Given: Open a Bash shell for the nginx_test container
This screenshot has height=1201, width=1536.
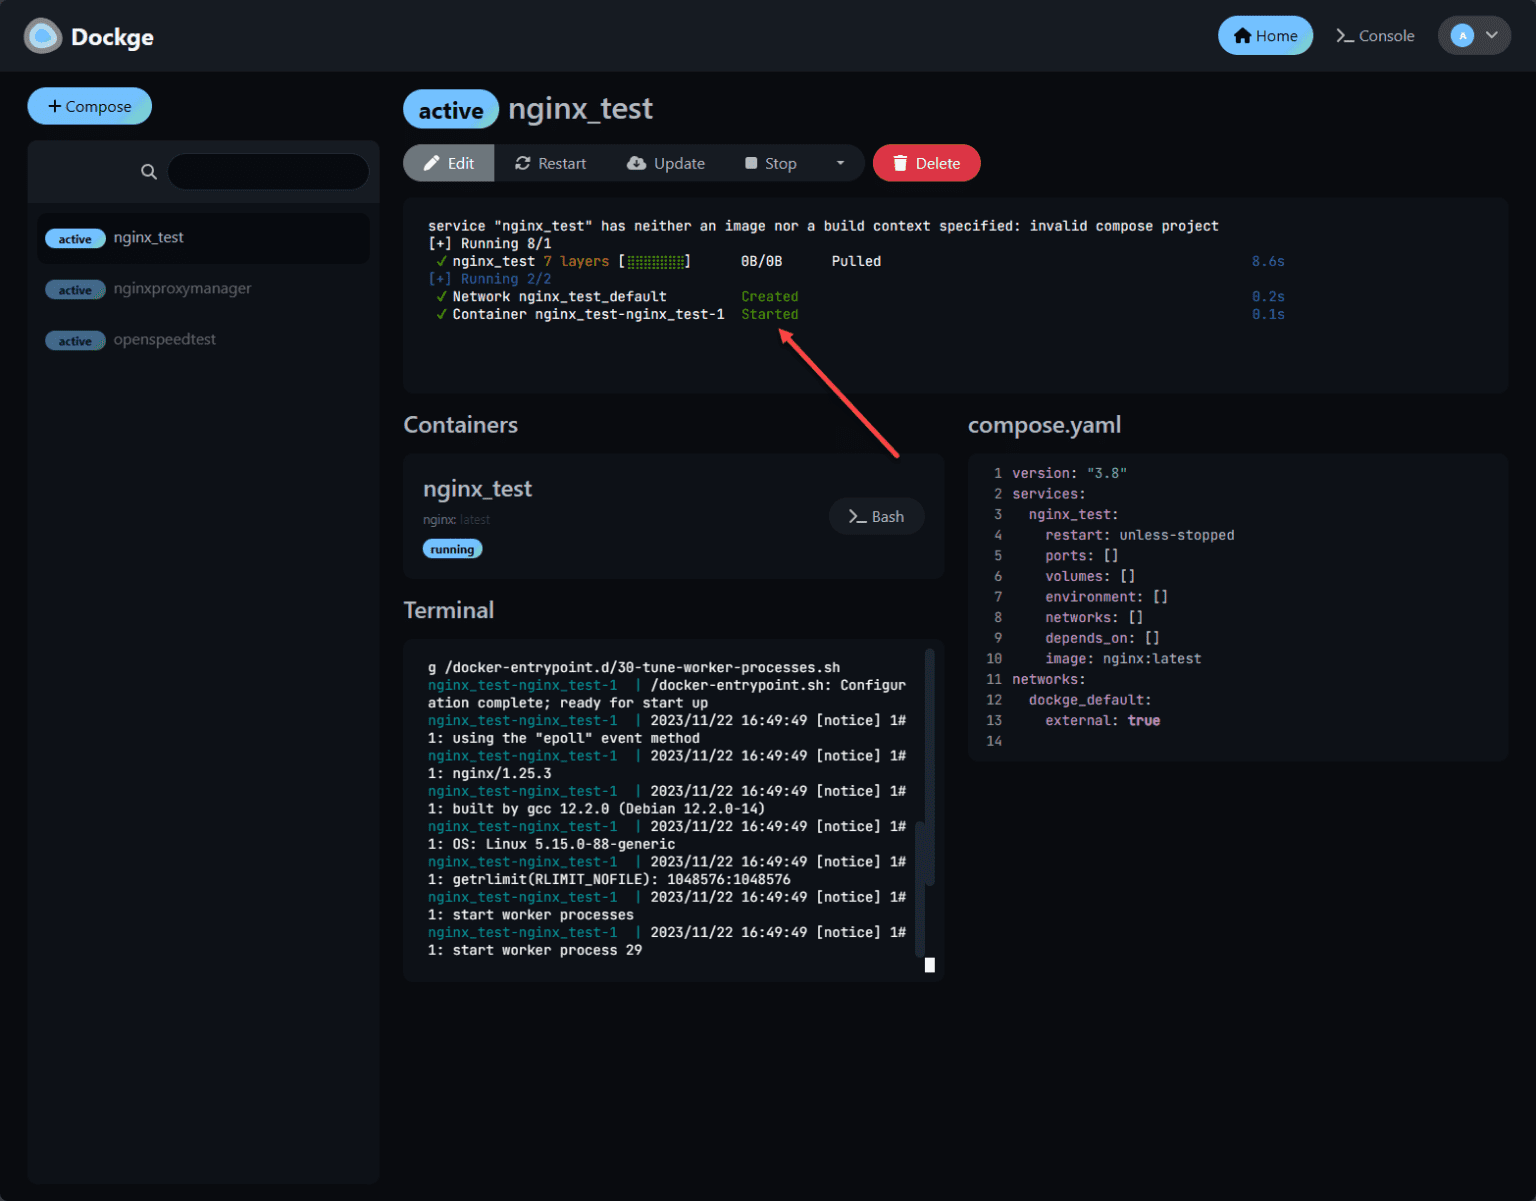Looking at the screenshot, I should [x=876, y=516].
